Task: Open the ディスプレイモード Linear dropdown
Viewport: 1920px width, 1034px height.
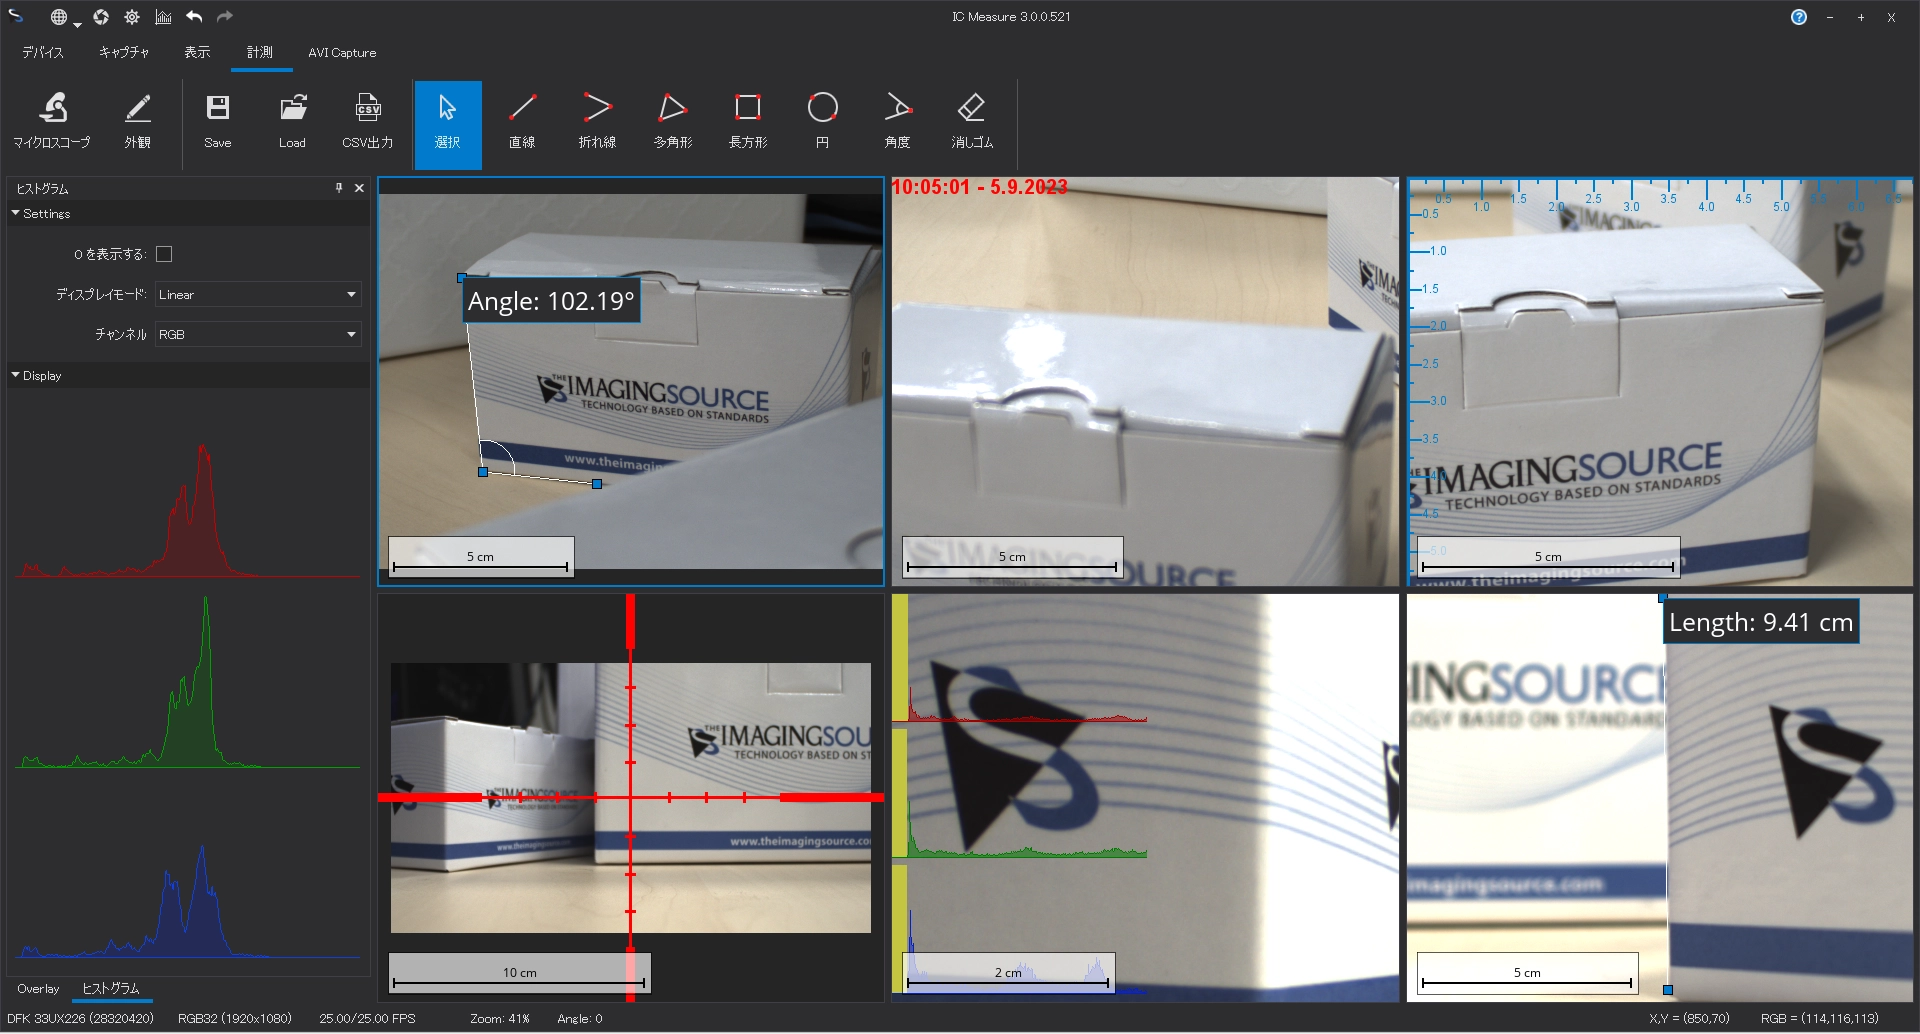Action: pyautogui.click(x=258, y=294)
